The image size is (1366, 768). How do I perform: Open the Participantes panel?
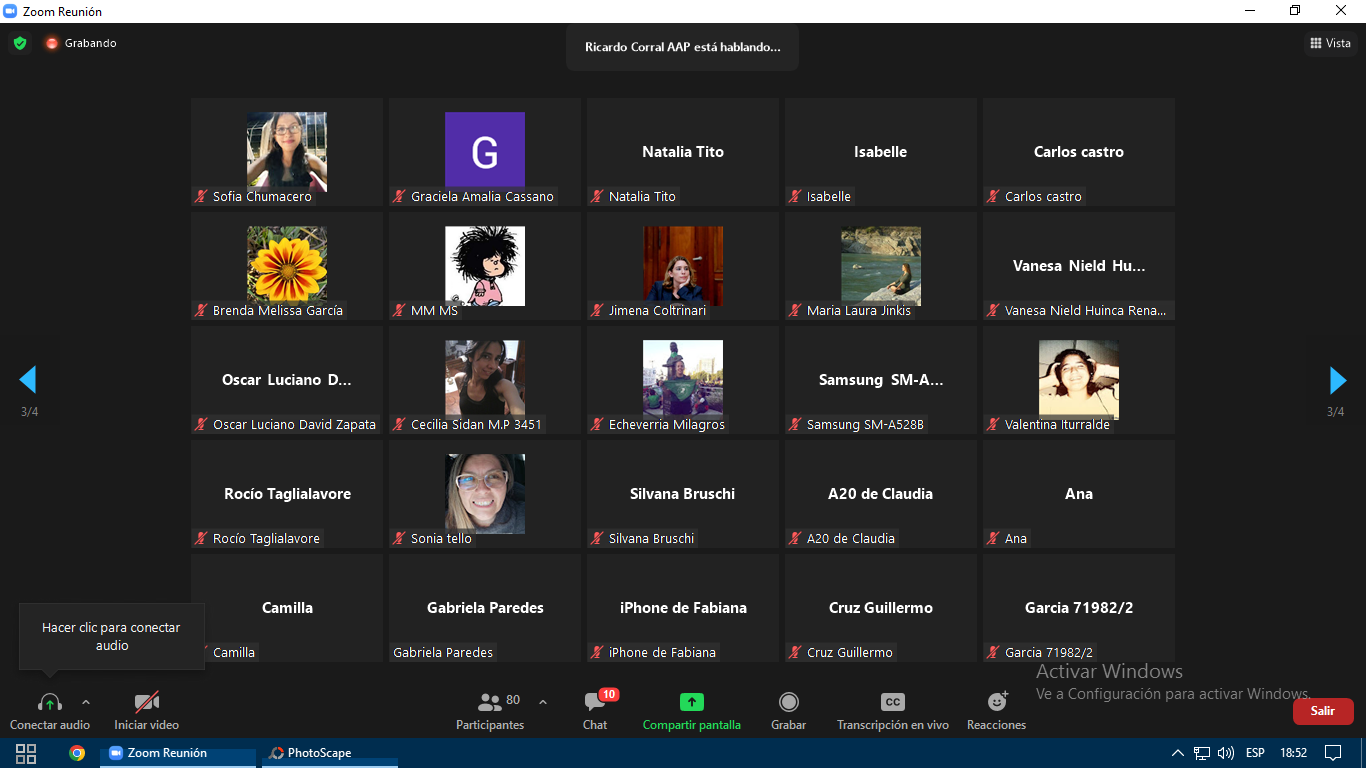(490, 710)
